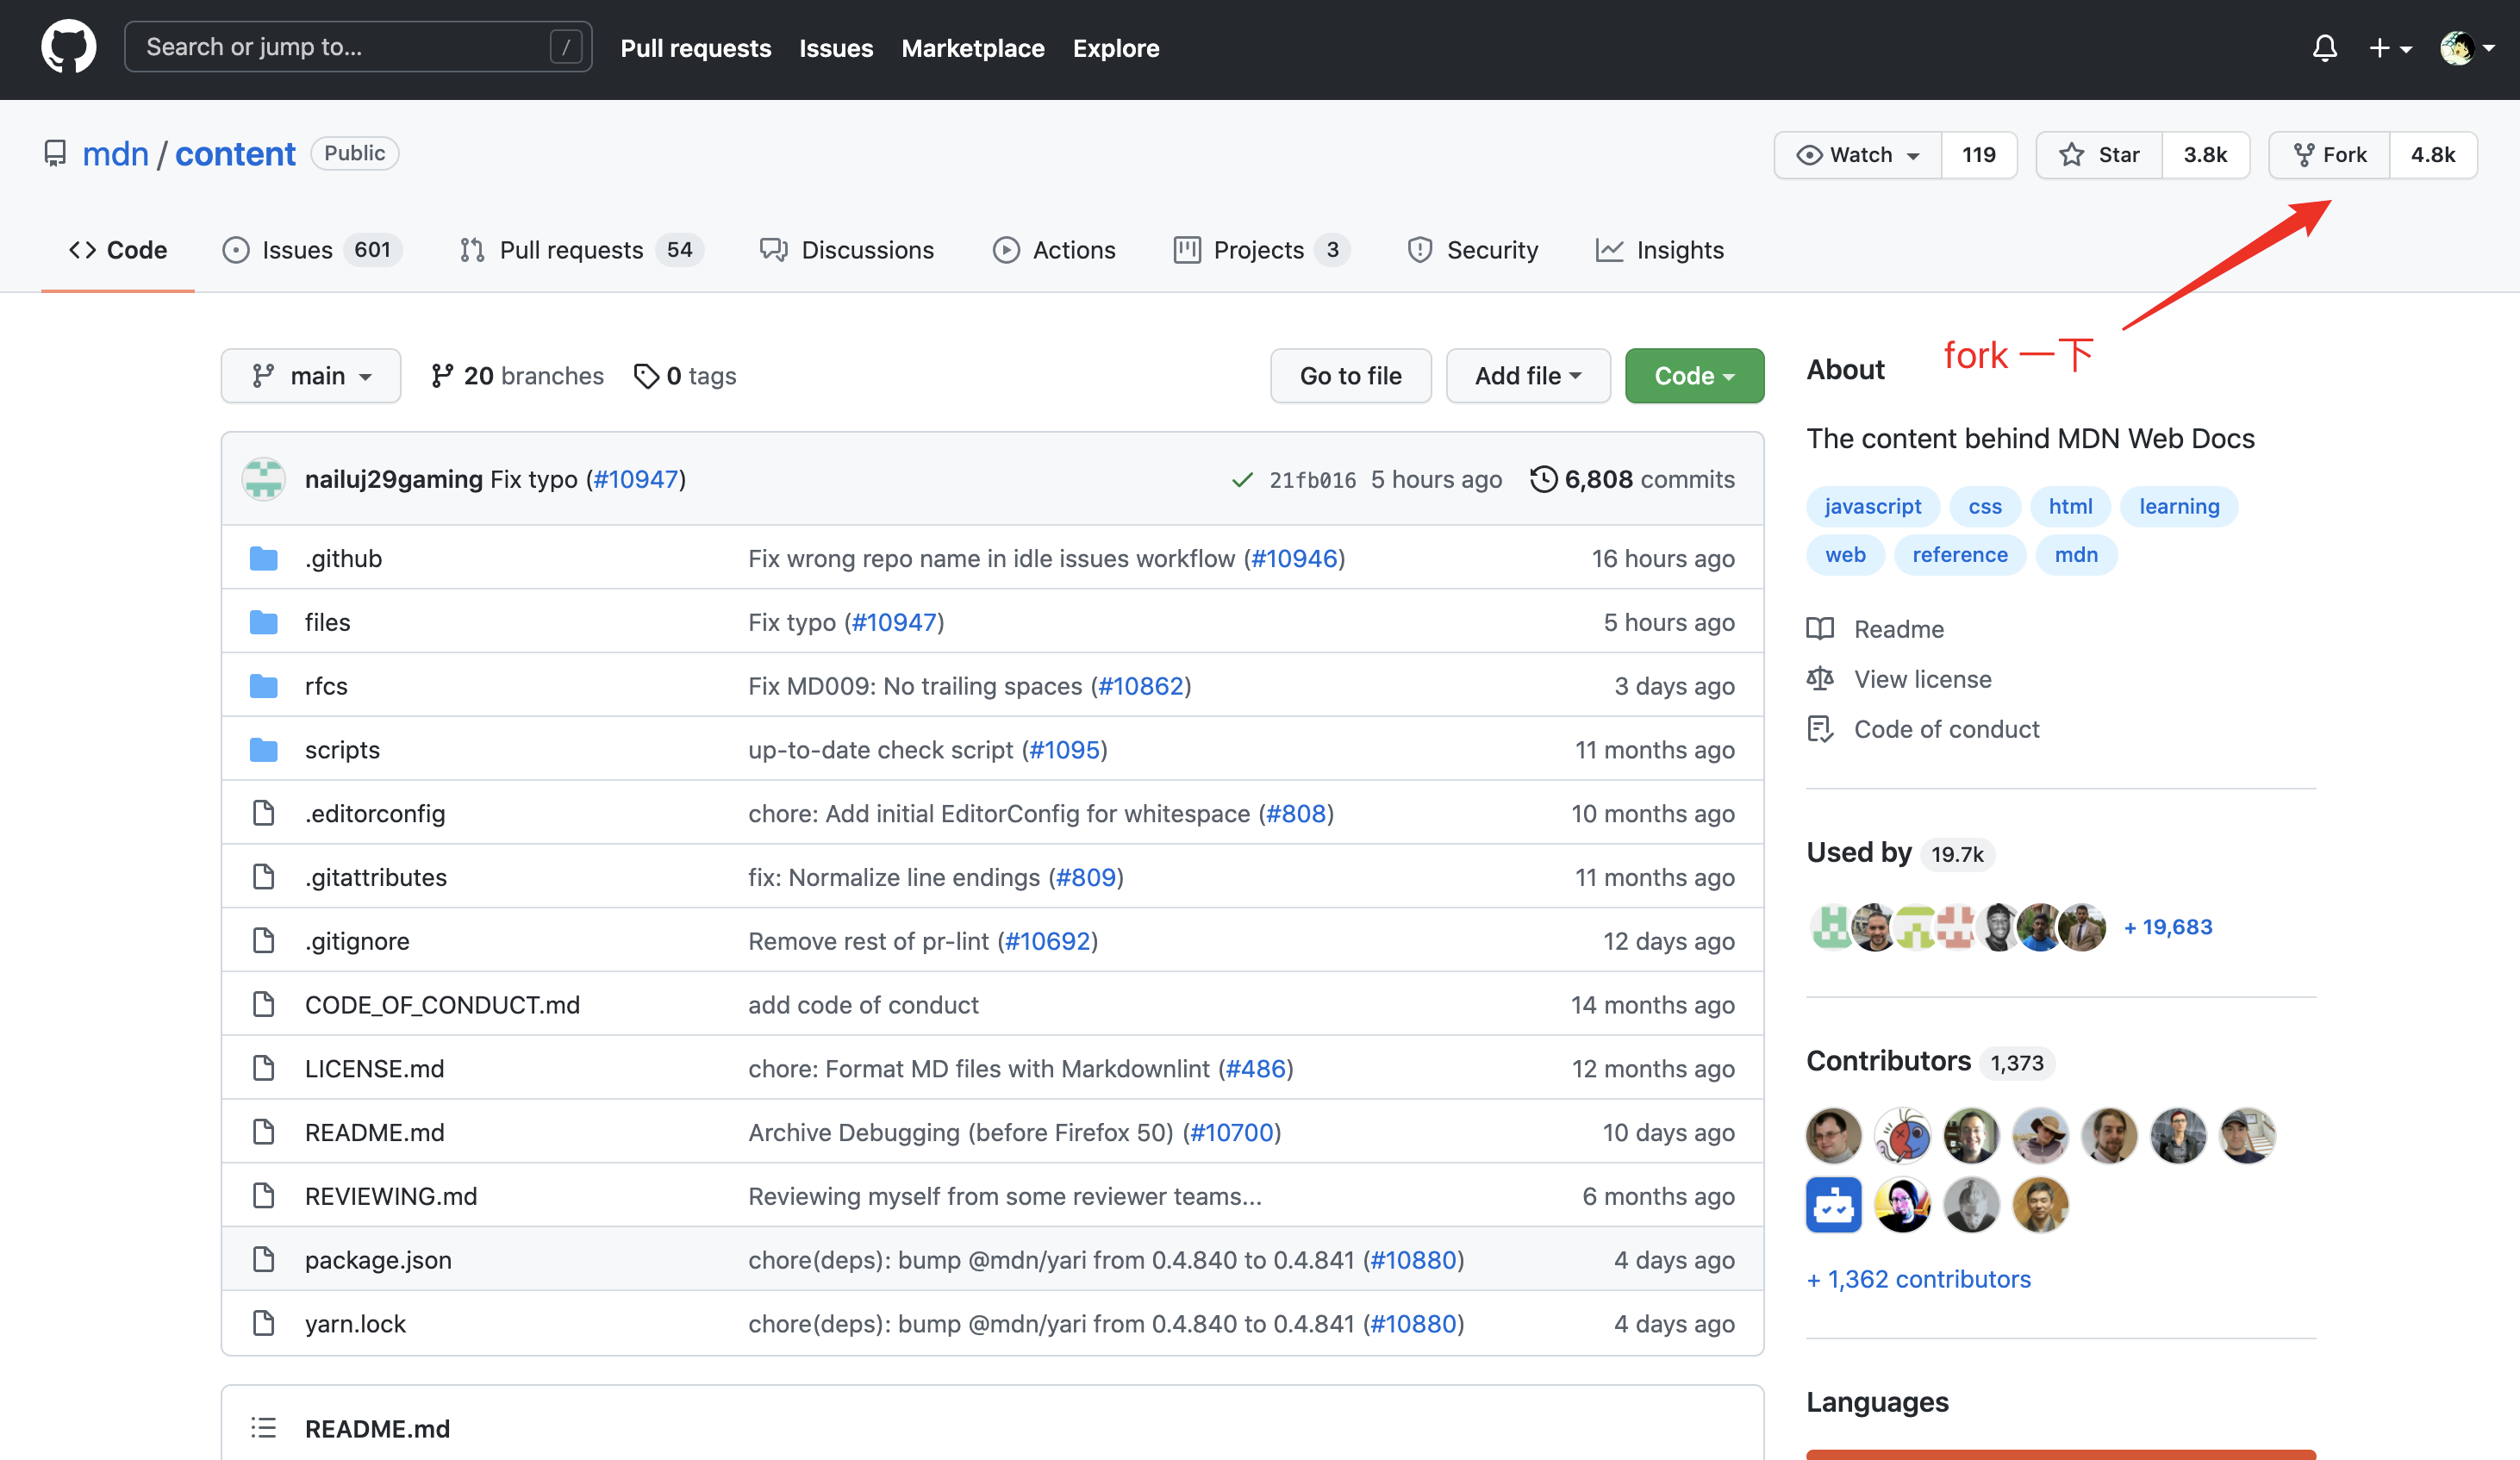Click the README table of contents icon

[263, 1428]
